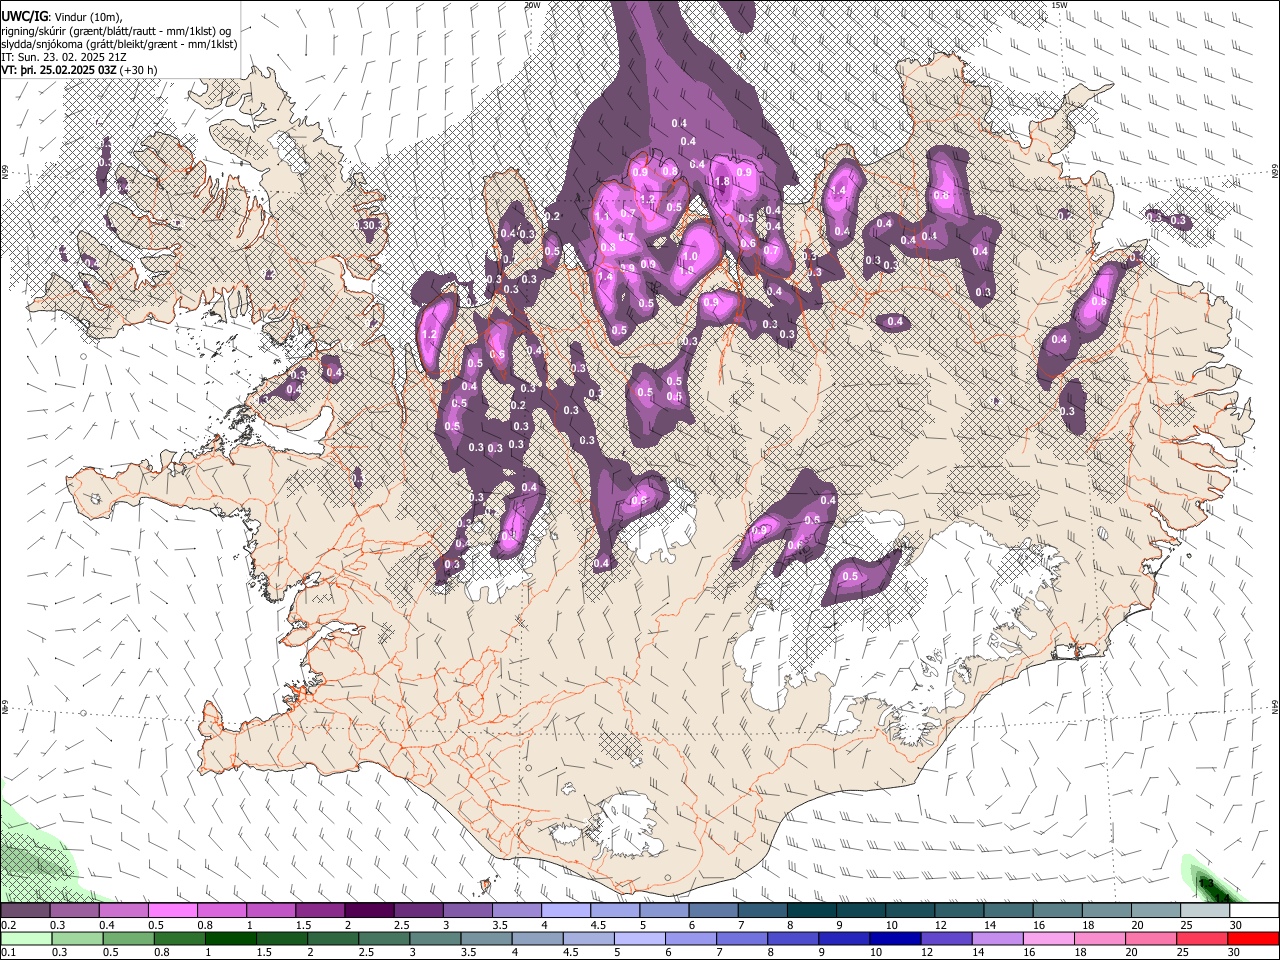
Task: Click the 25 label on the purple snow scale
Action: tap(1186, 925)
